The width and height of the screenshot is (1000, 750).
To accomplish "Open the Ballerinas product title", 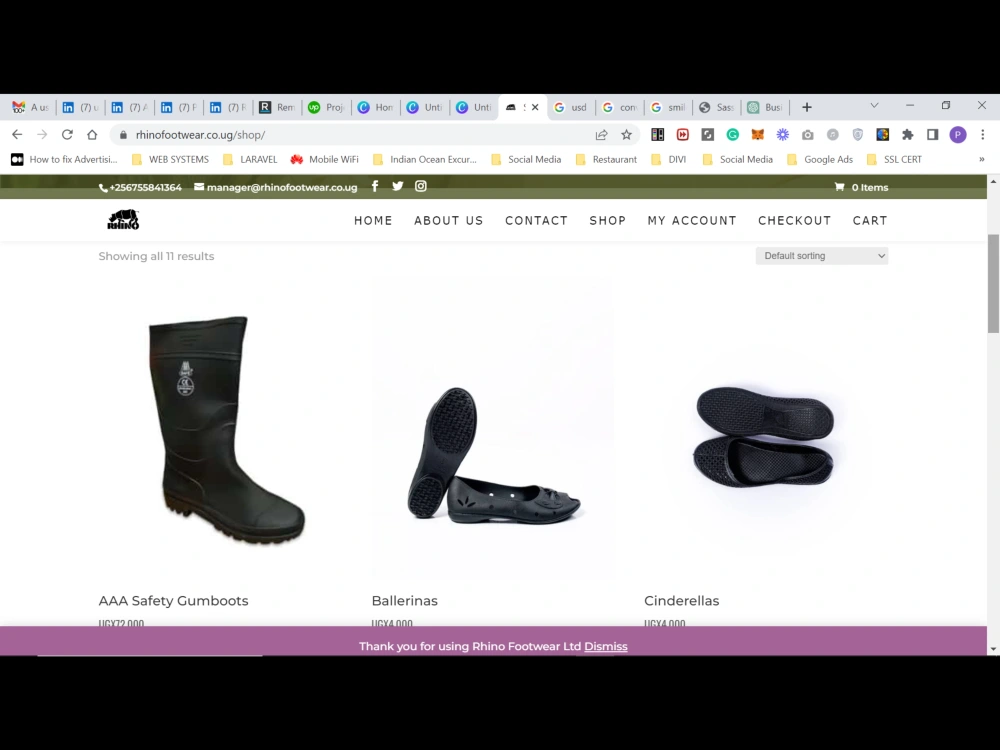I will pos(404,601).
